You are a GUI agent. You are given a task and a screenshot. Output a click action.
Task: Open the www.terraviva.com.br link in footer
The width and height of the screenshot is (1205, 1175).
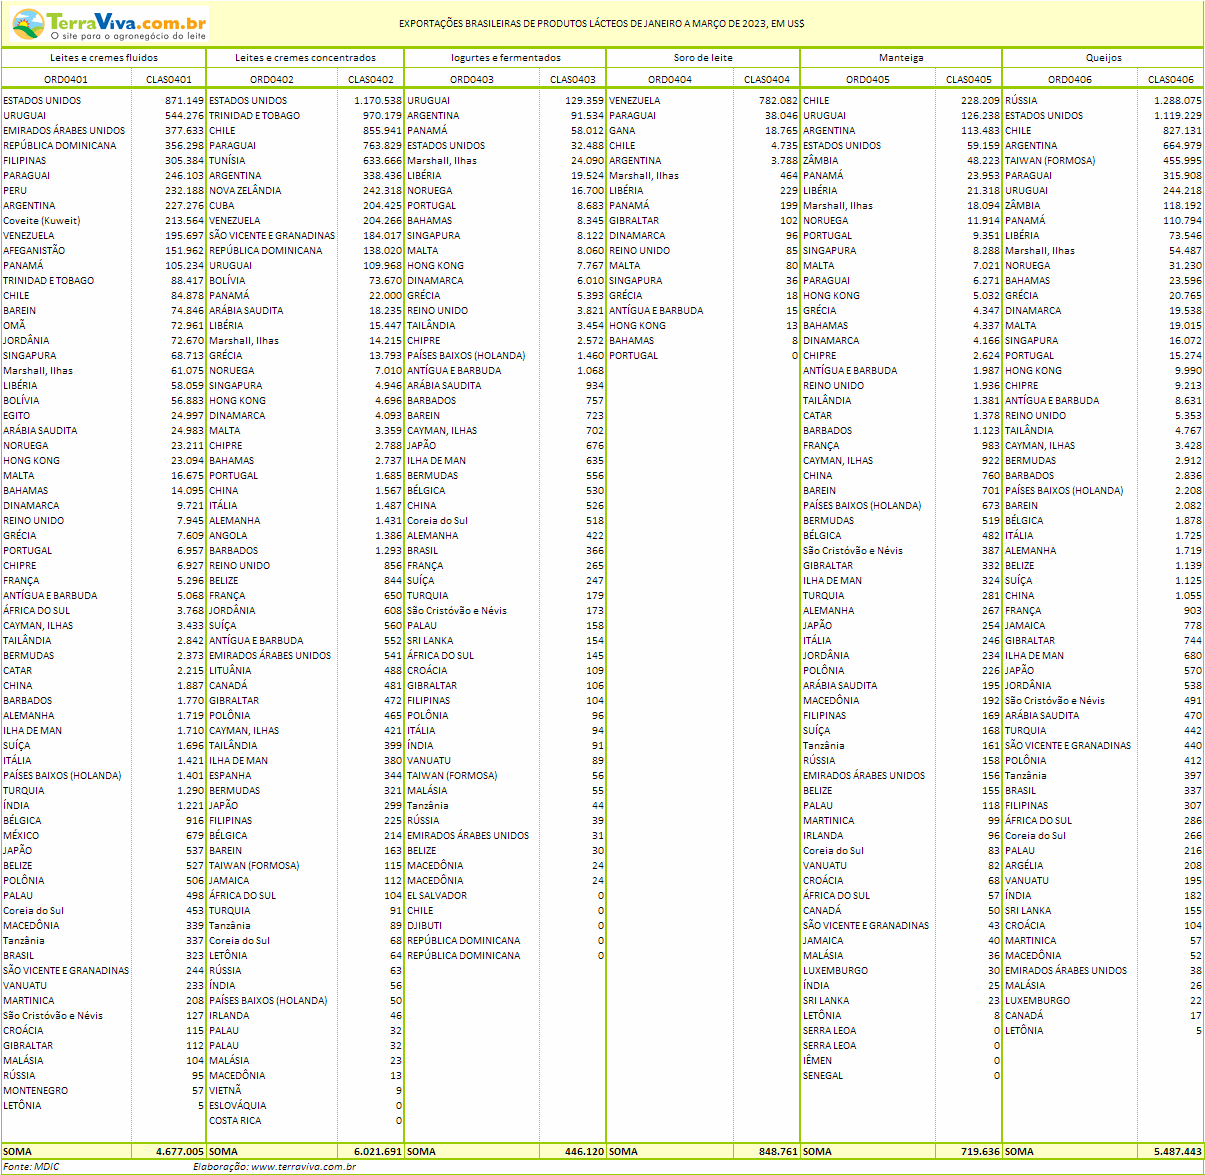[x=302, y=1166]
